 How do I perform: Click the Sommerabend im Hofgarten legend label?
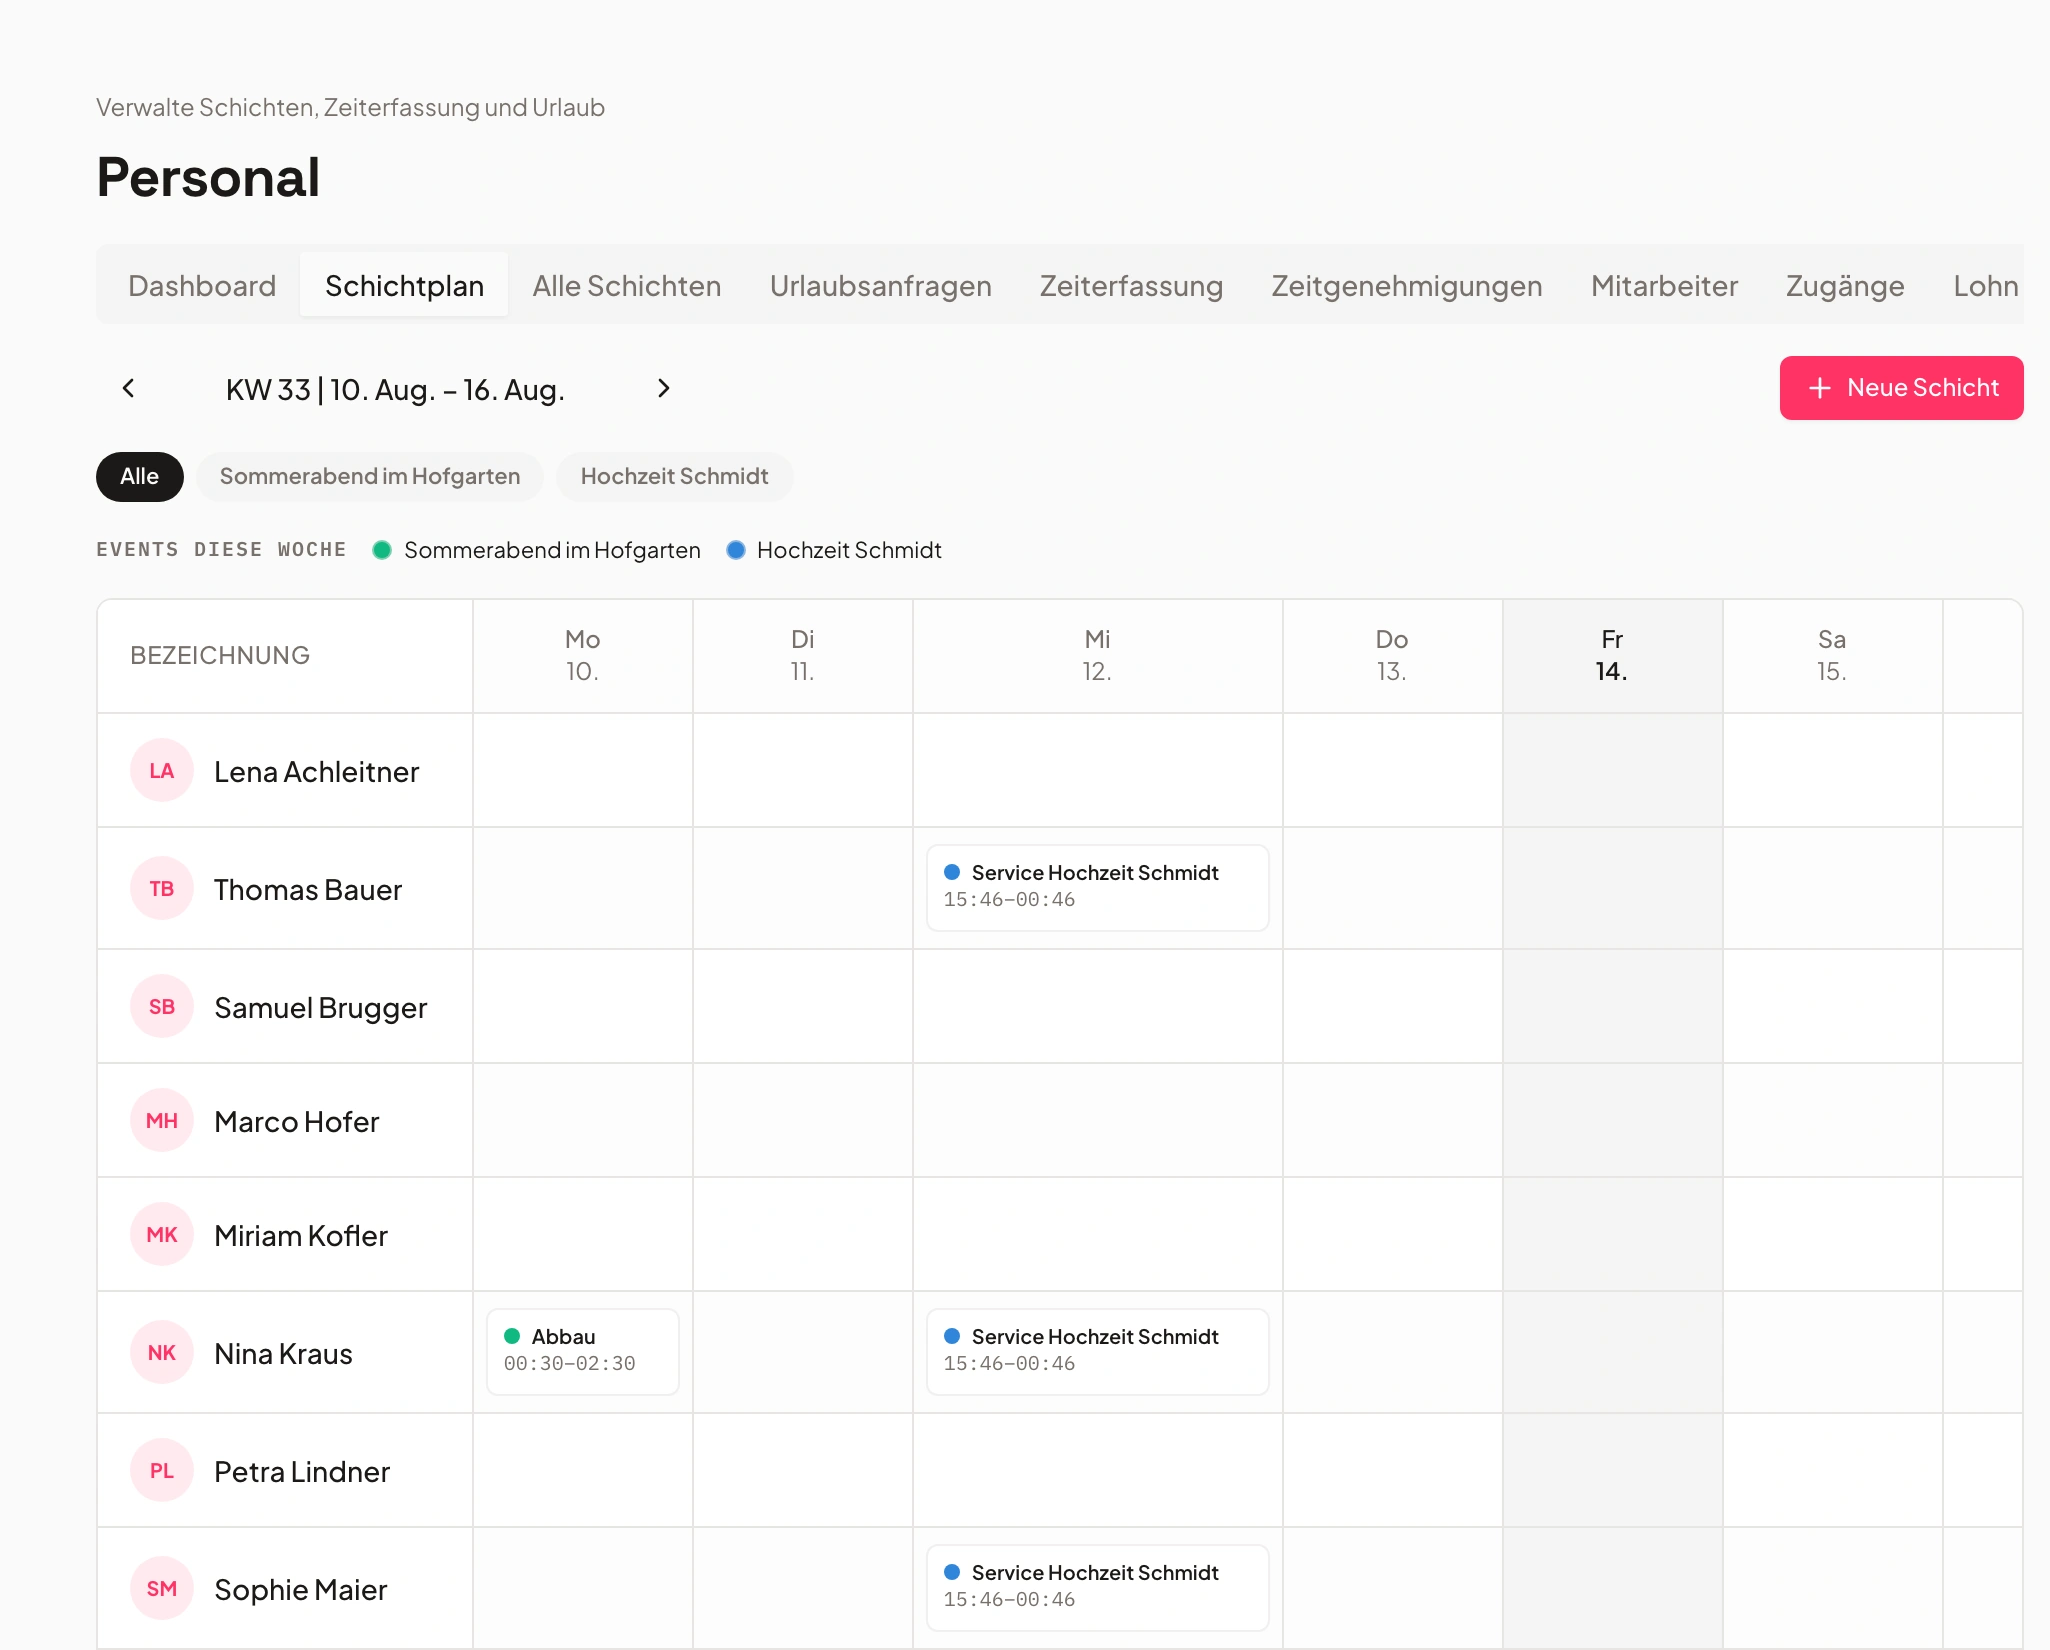pos(552,550)
